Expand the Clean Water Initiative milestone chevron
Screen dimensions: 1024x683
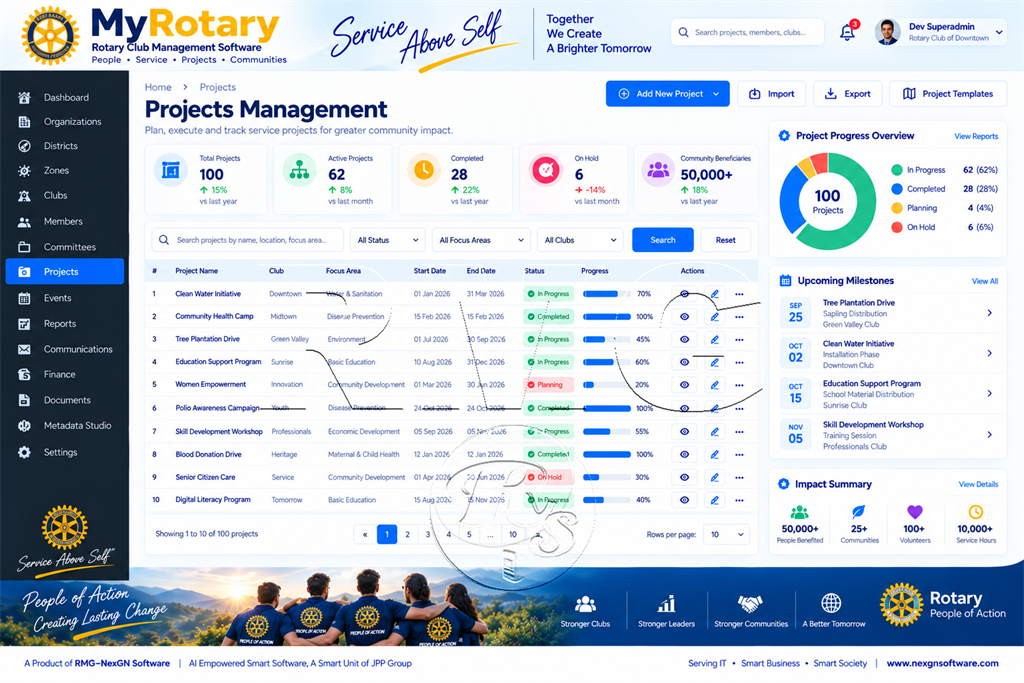coord(989,353)
